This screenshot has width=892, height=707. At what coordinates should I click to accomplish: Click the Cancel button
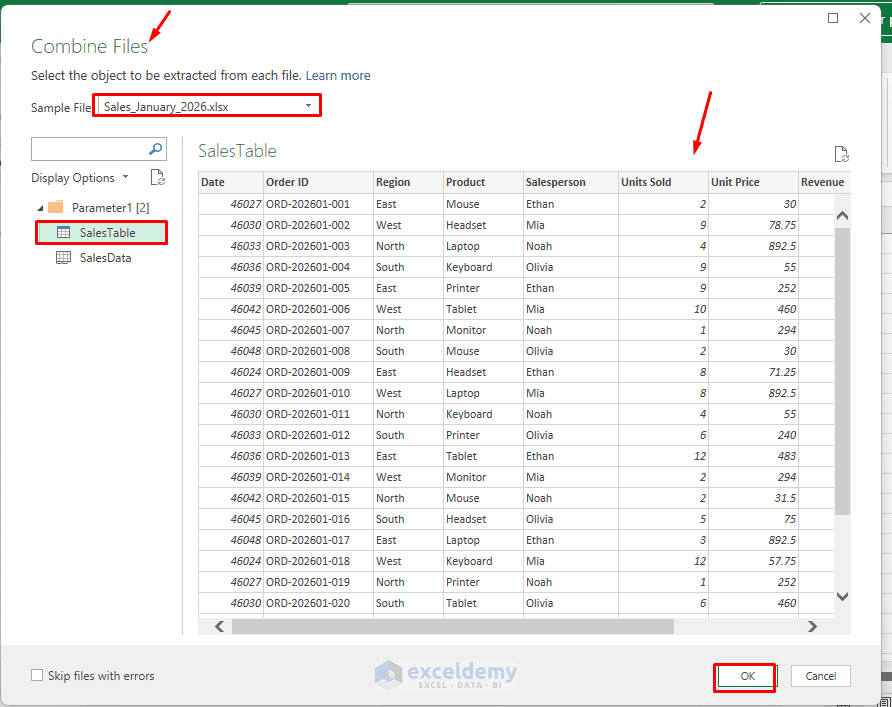pyautogui.click(x=820, y=676)
